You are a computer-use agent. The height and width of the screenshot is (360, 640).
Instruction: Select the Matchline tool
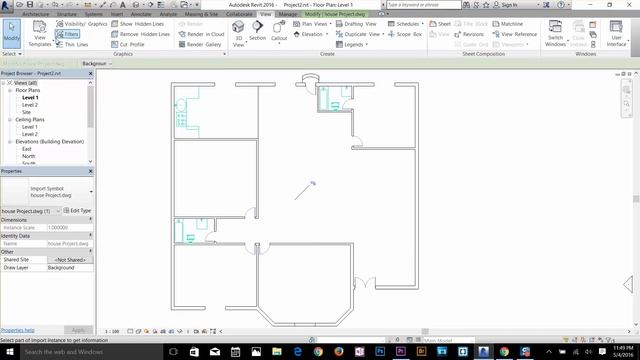point(508,24)
